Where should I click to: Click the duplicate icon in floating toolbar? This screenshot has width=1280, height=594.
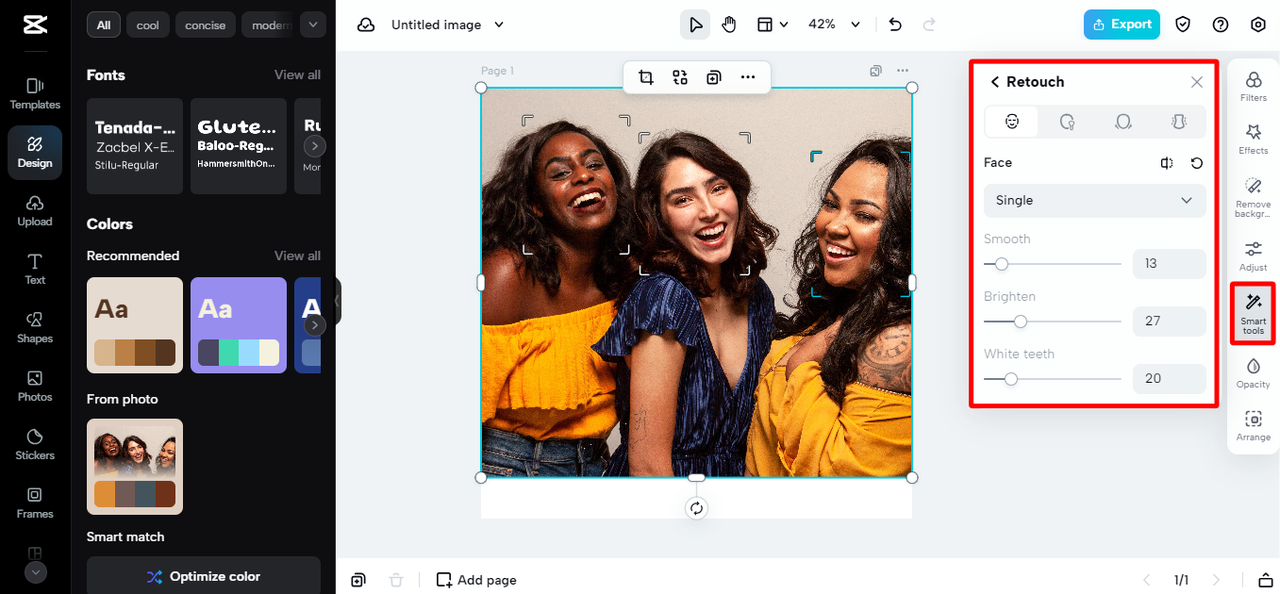(x=714, y=77)
